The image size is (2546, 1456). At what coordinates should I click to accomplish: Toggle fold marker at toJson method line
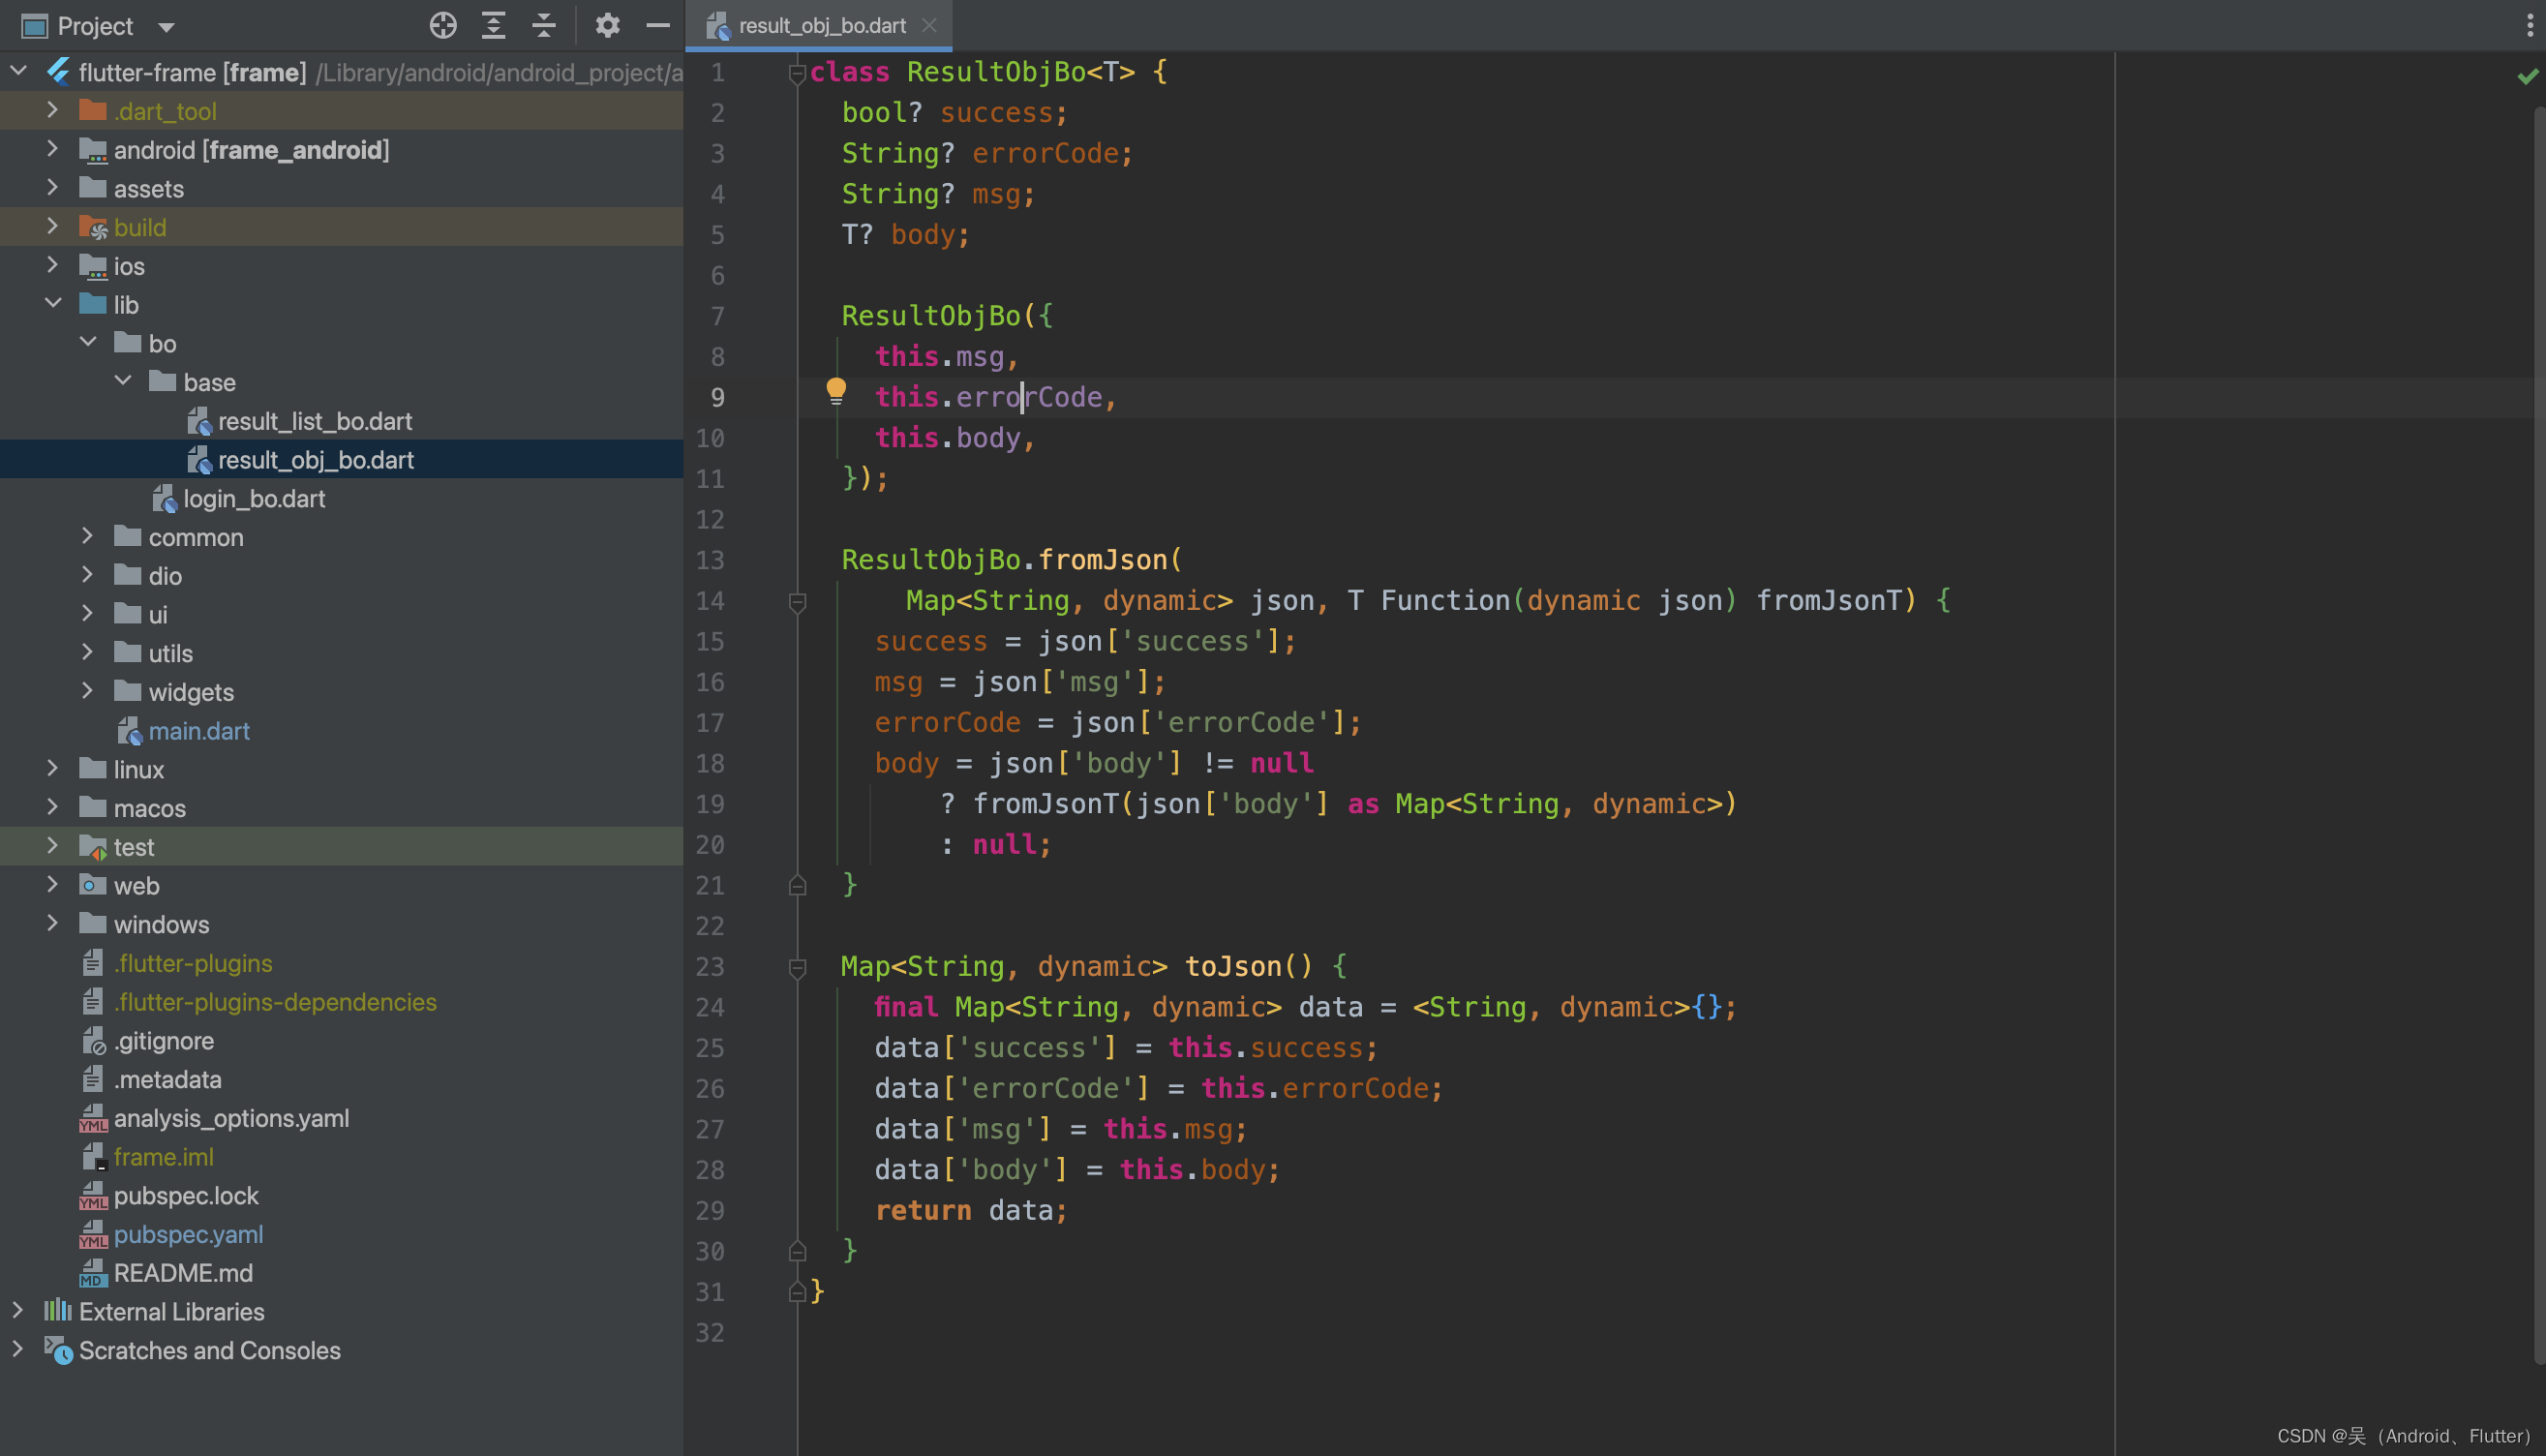pos(797,967)
